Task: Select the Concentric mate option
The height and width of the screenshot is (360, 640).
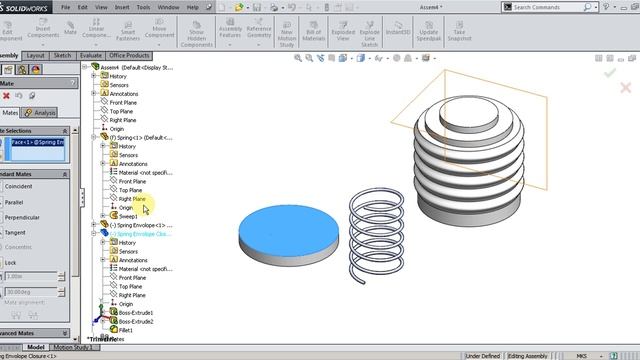Action: pyautogui.click(x=18, y=247)
